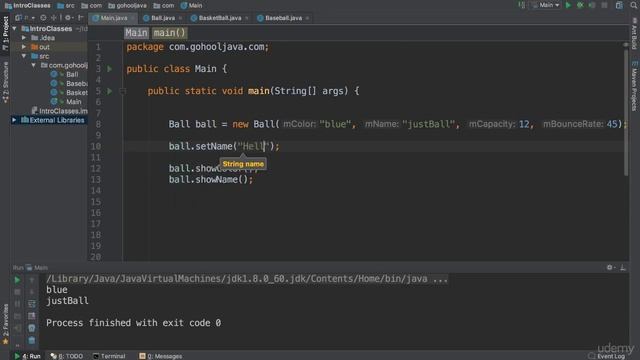Hide Project panel with the hide icon
640x360 pixels.
coord(80,18)
